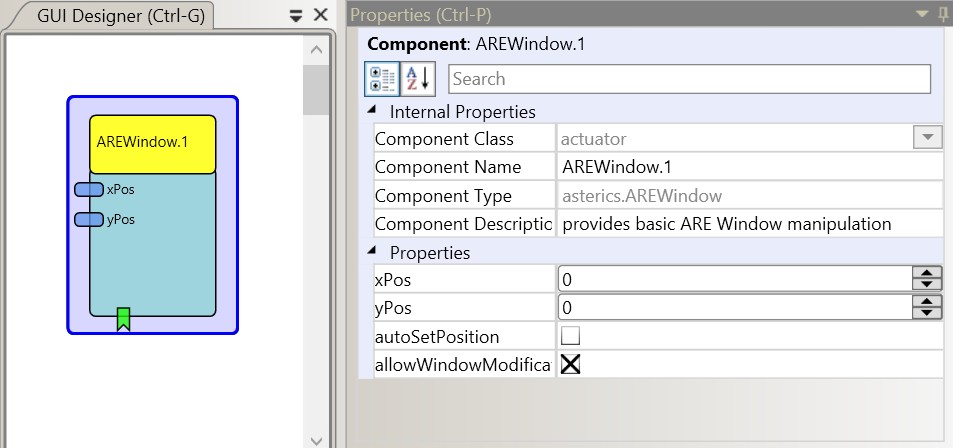Click the Properties (Ctrl-P) panel title
Viewport: 953px width, 448px height.
coord(421,15)
